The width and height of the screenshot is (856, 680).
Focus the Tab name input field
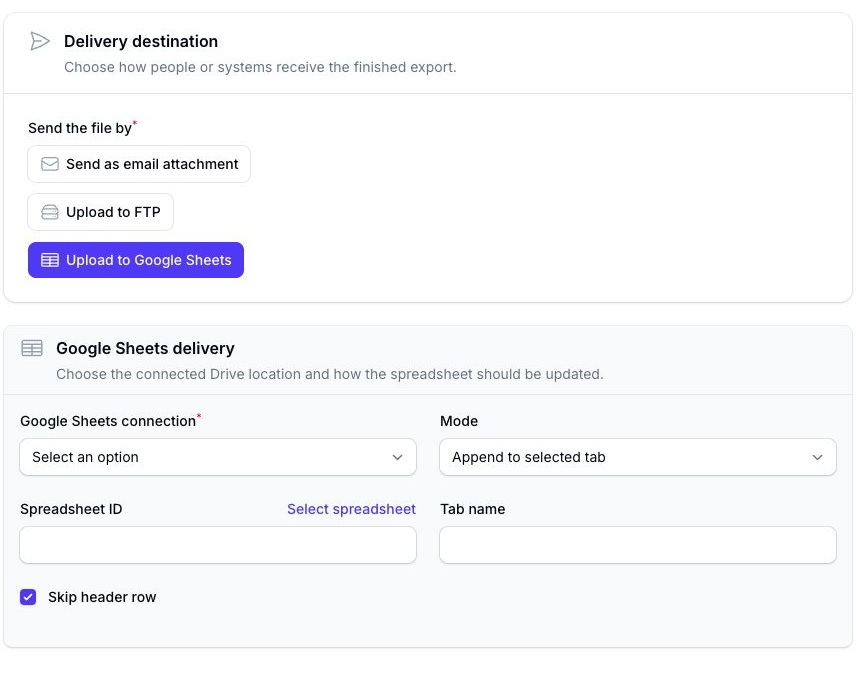coord(638,545)
